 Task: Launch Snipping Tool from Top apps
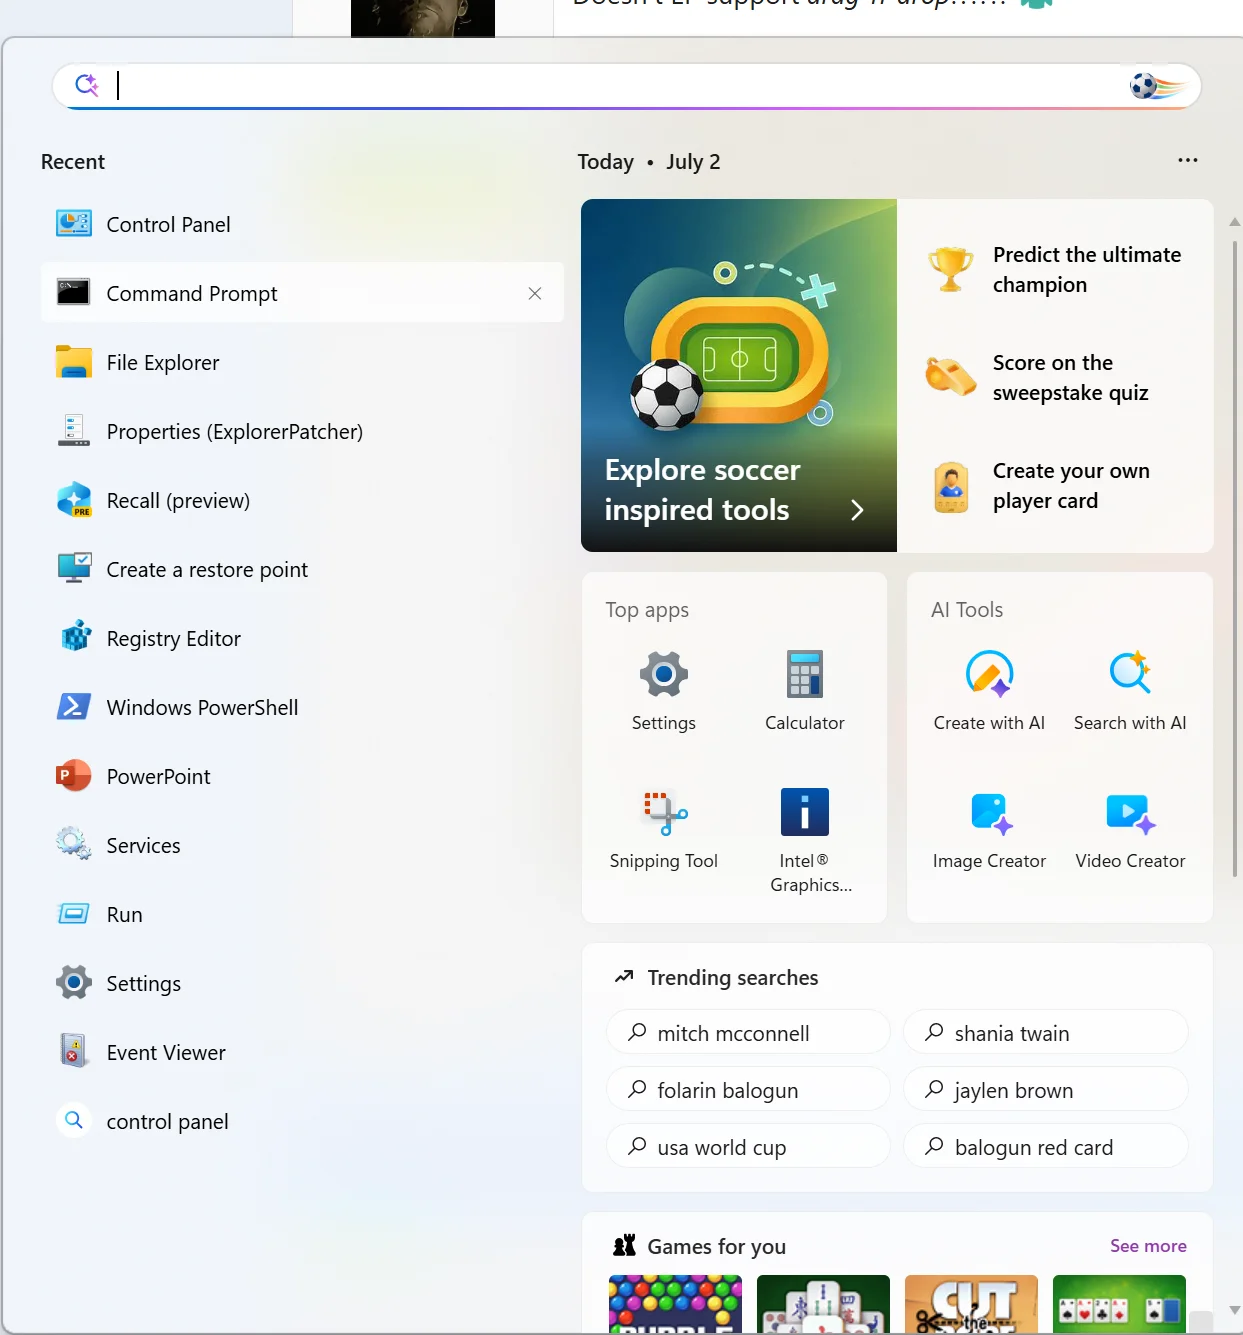[664, 829]
